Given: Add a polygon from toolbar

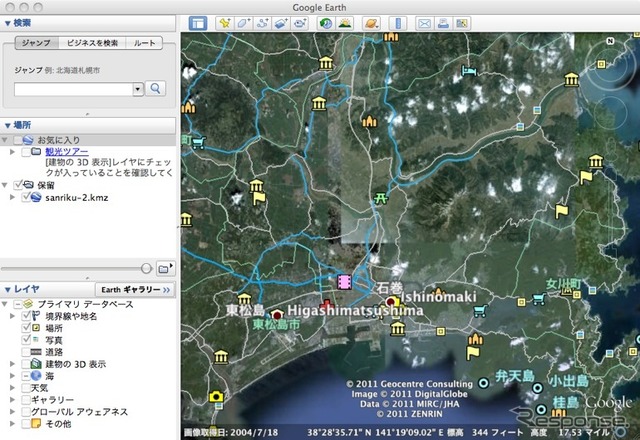Looking at the screenshot, I should click(244, 23).
